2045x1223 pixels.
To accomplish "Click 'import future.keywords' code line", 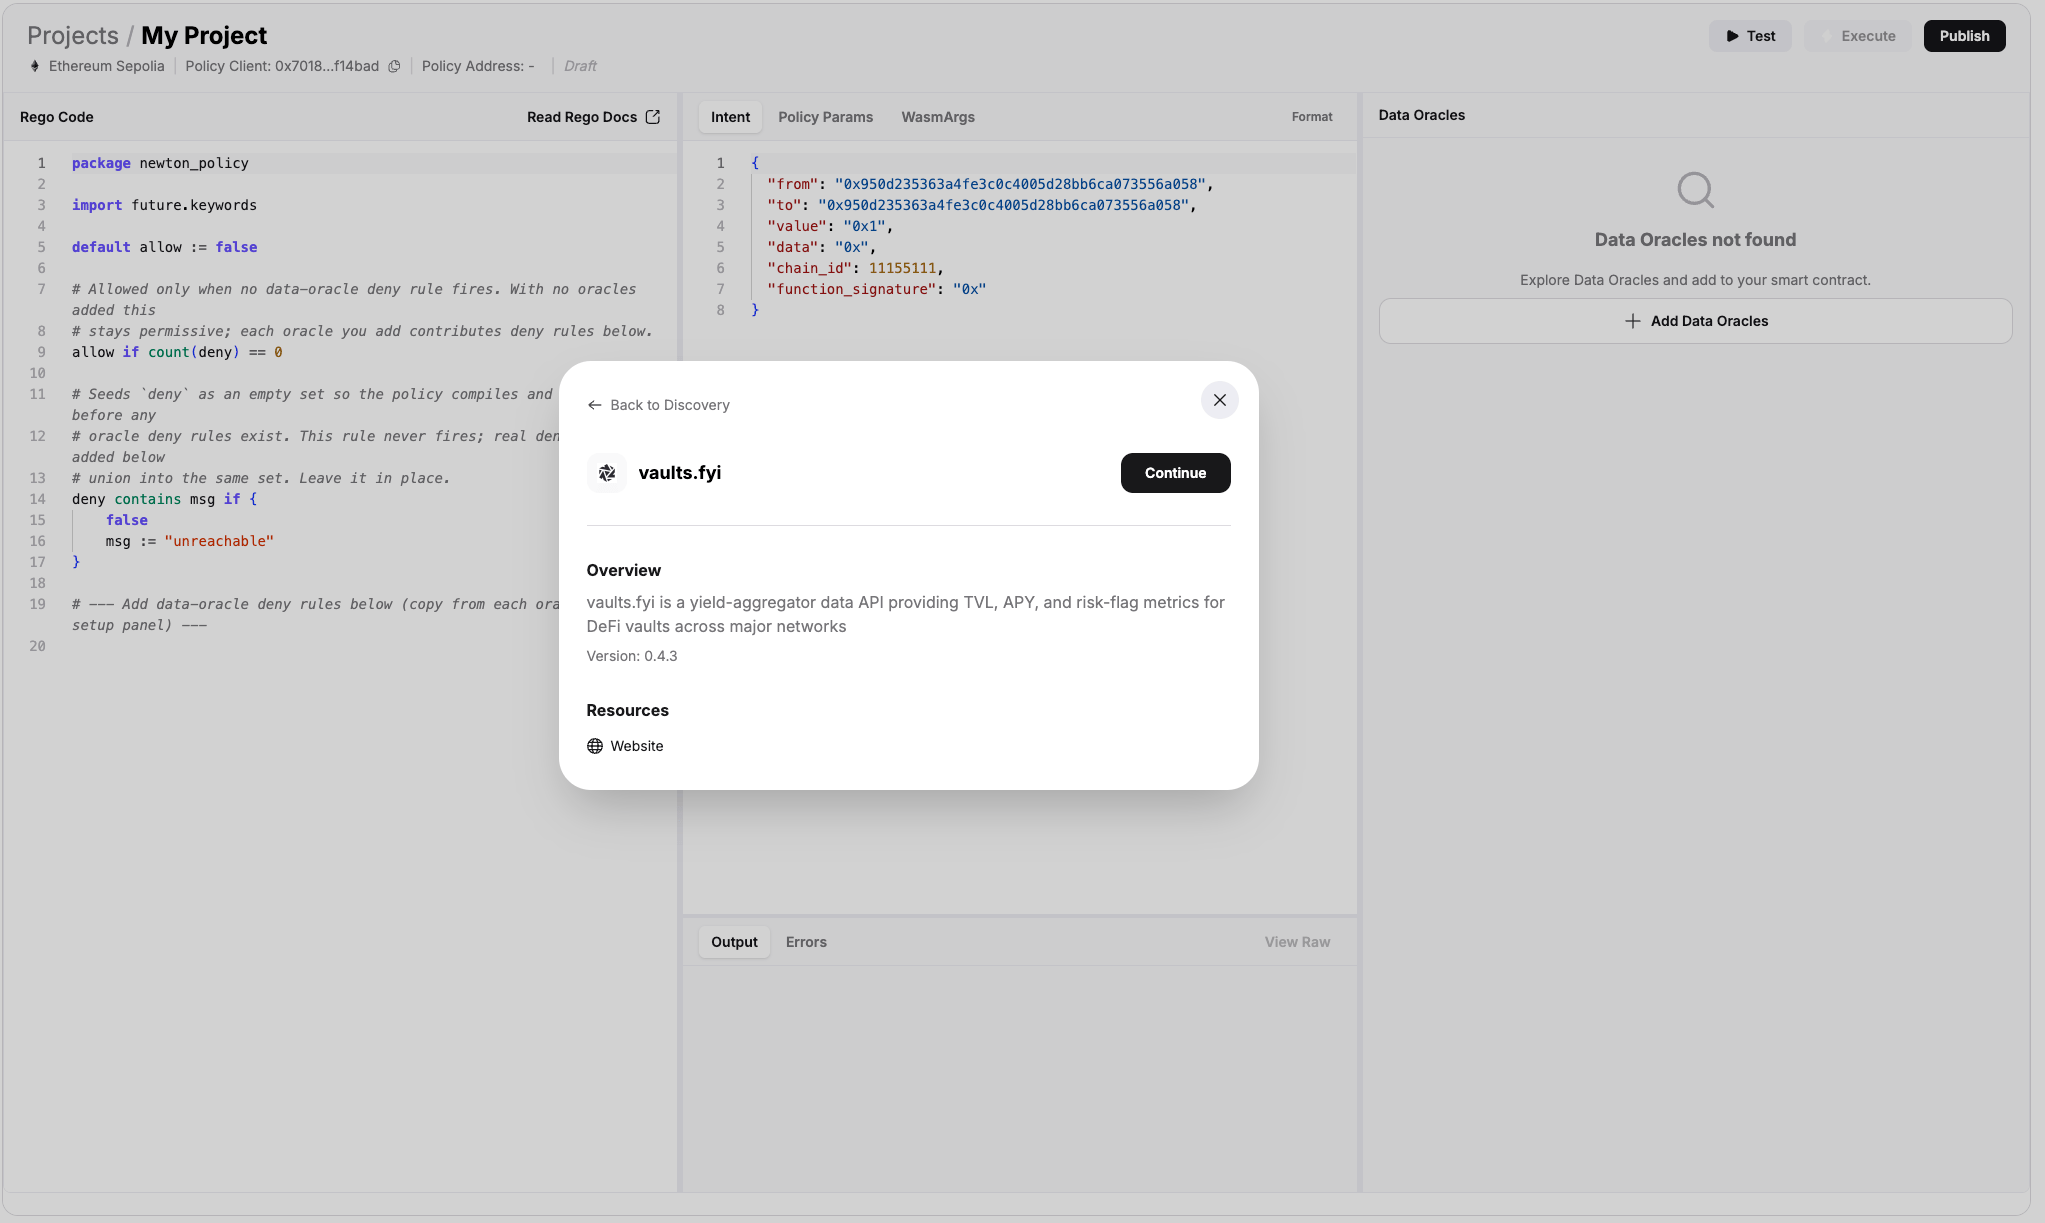I will [x=164, y=205].
